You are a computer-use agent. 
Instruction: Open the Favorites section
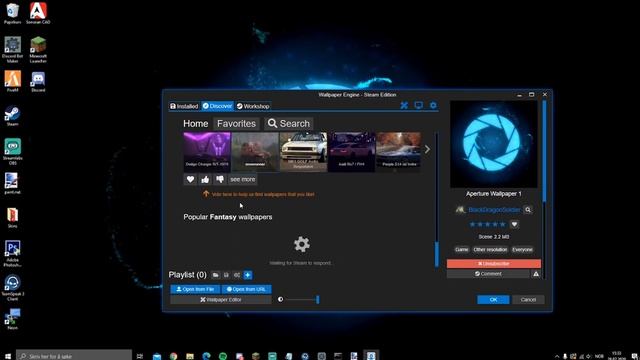click(236, 124)
